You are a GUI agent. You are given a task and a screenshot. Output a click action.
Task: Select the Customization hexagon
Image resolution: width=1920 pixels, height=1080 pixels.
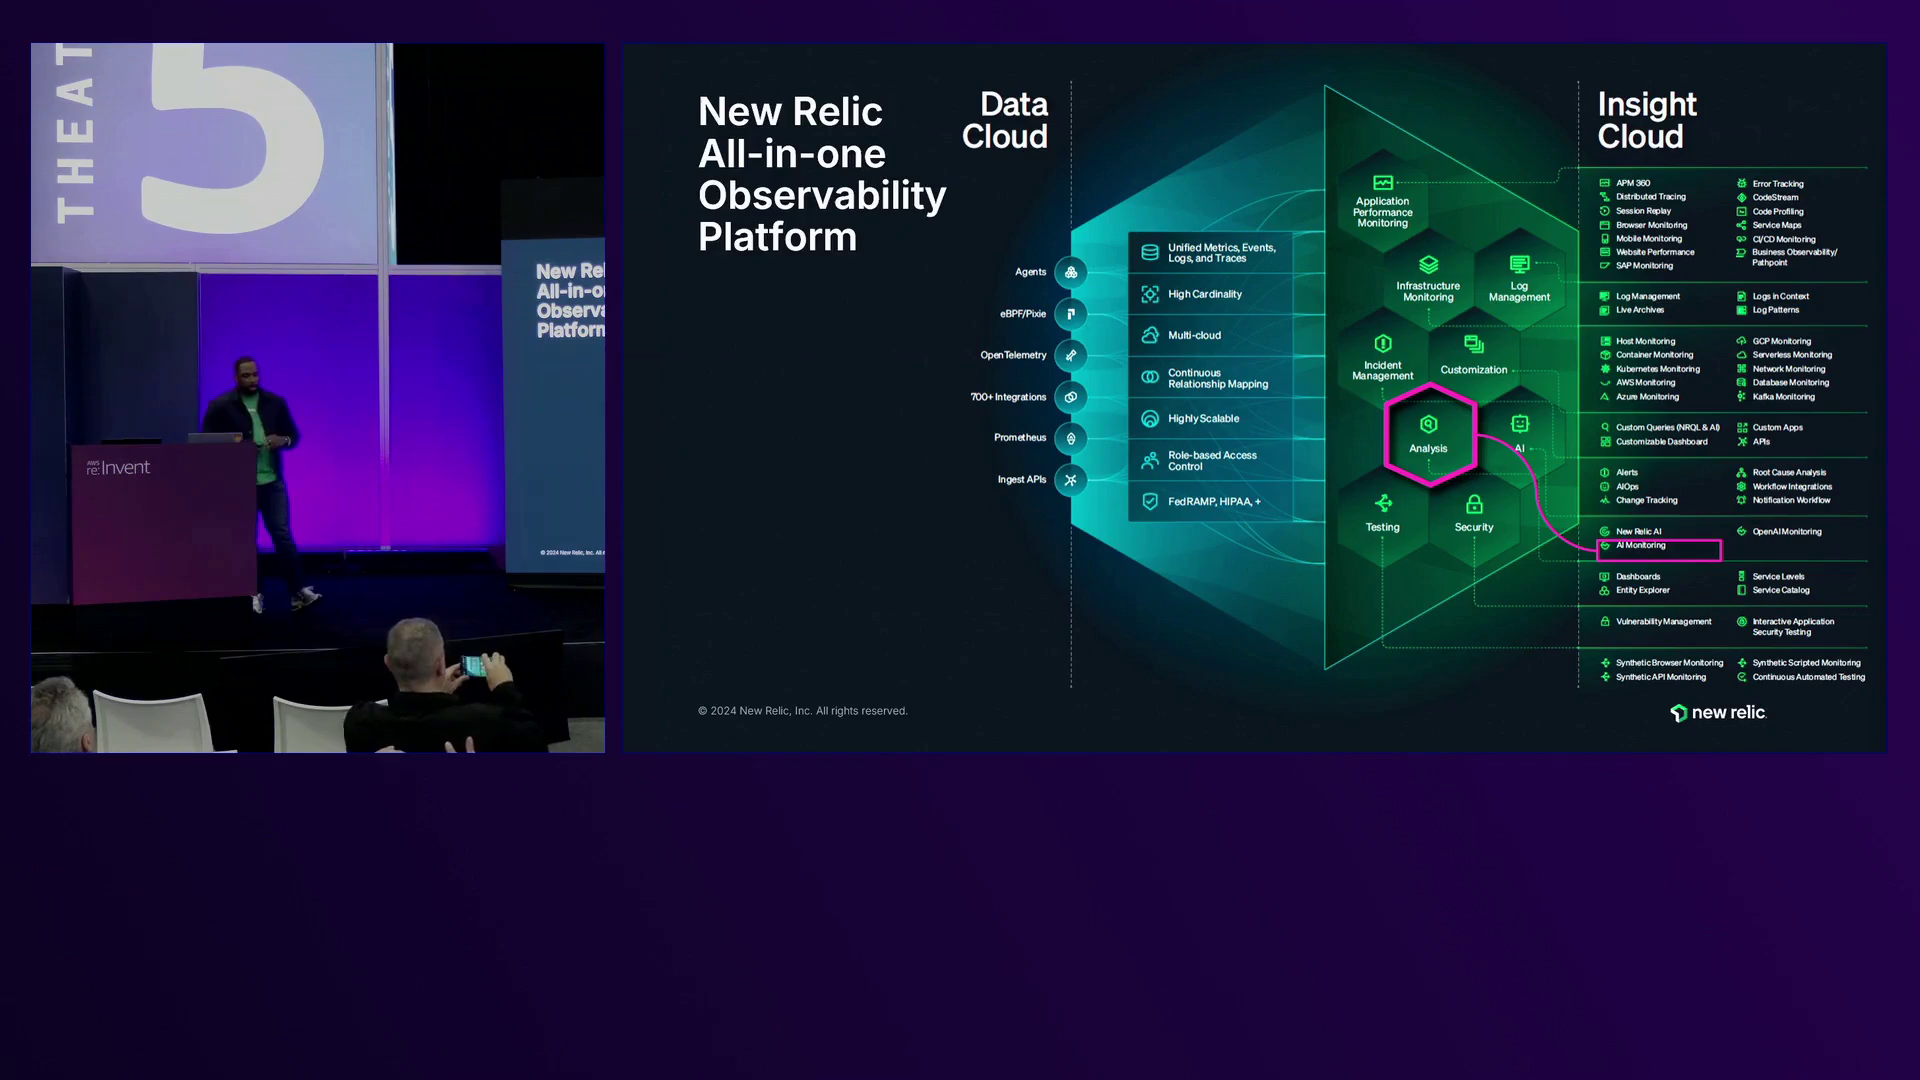coord(1474,356)
